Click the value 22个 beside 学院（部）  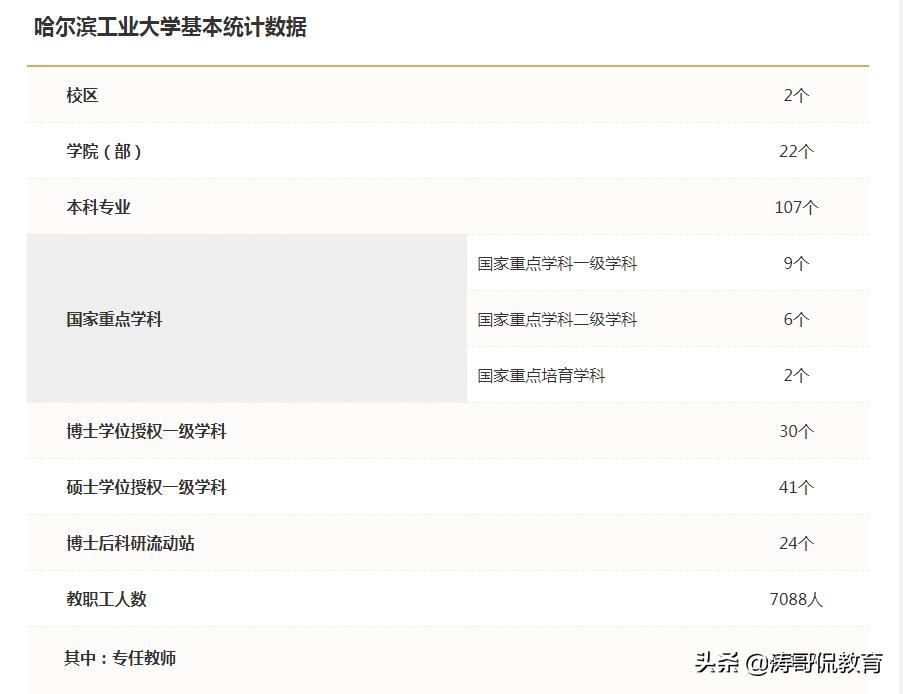pos(795,151)
